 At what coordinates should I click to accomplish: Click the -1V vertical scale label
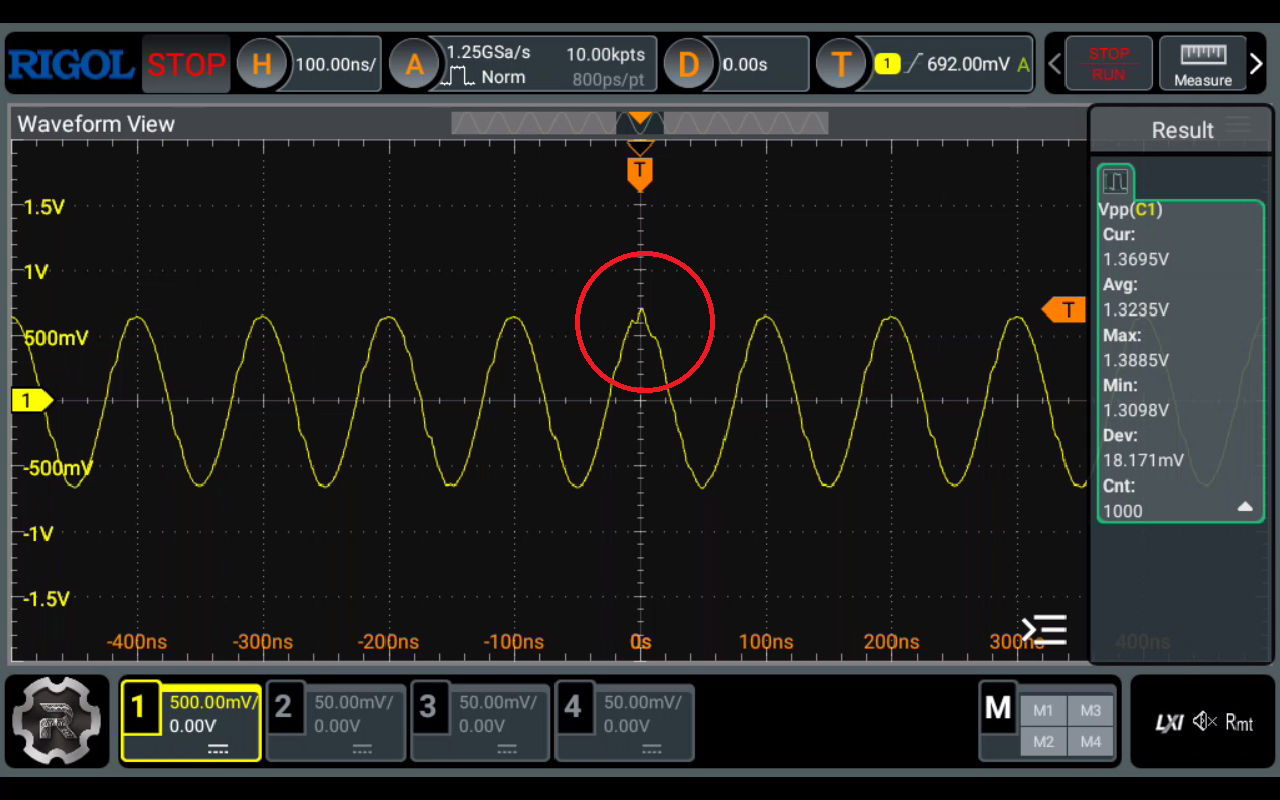point(40,534)
